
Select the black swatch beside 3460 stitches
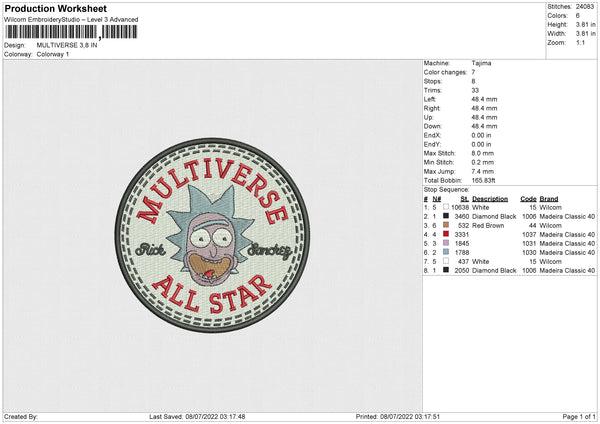point(446,216)
